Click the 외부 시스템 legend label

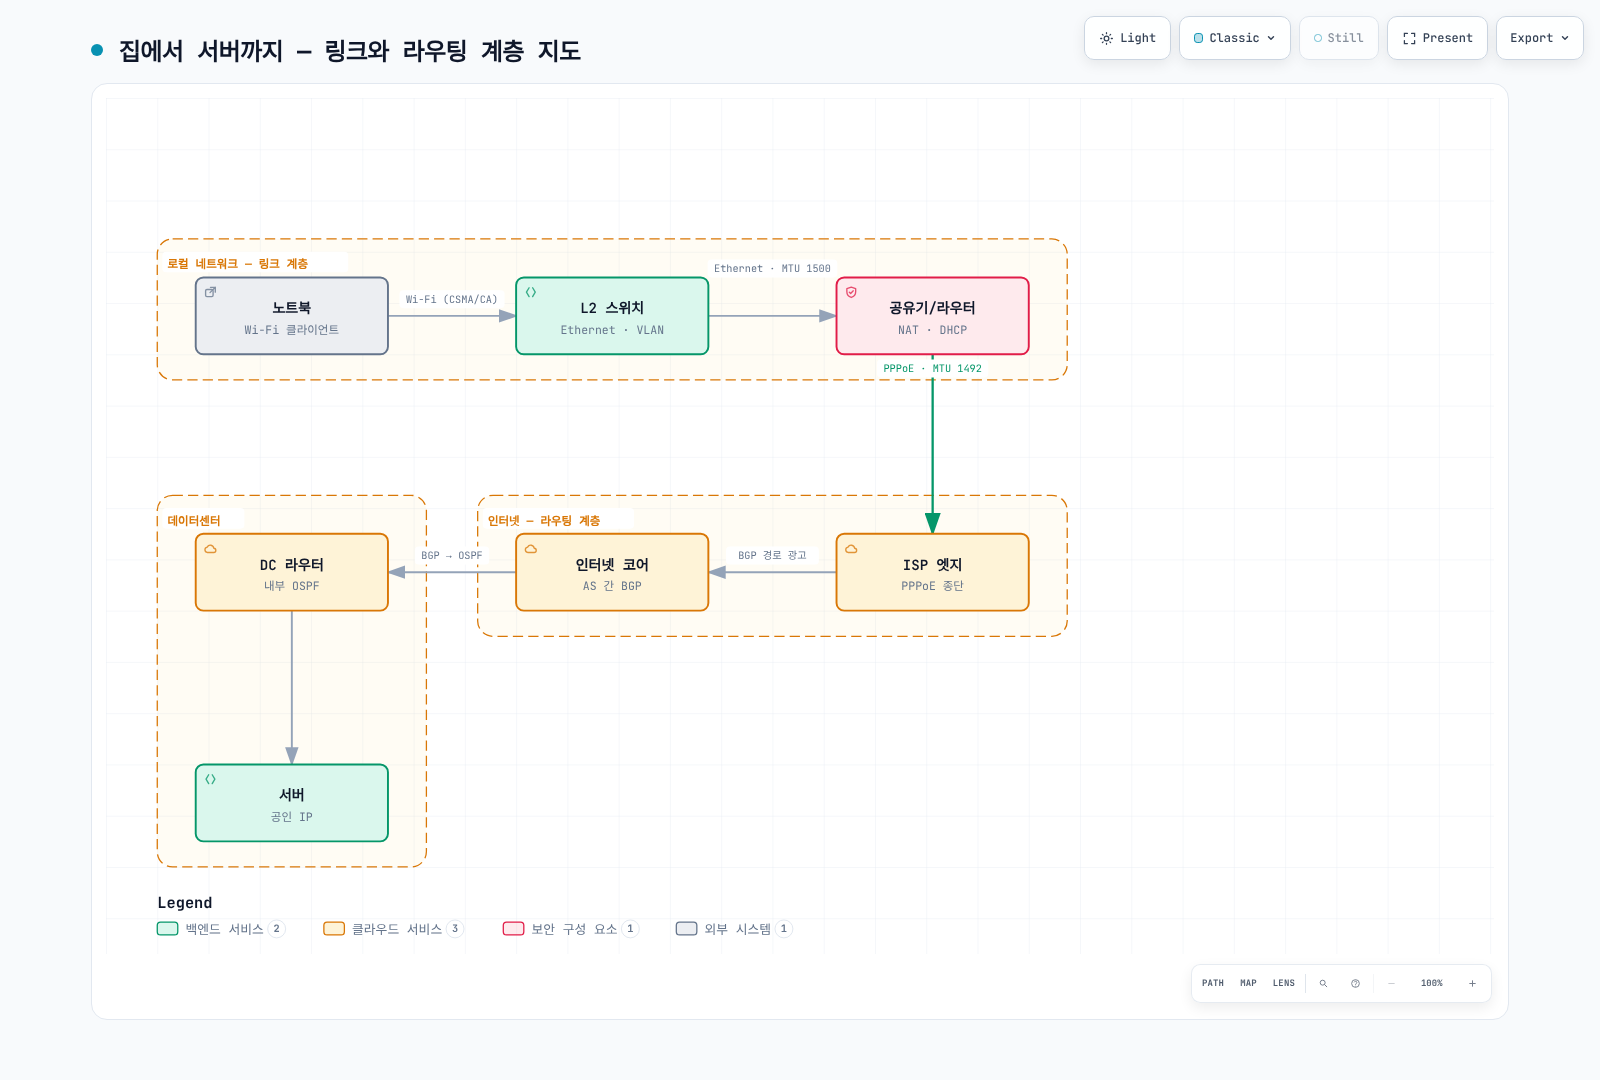tap(738, 929)
